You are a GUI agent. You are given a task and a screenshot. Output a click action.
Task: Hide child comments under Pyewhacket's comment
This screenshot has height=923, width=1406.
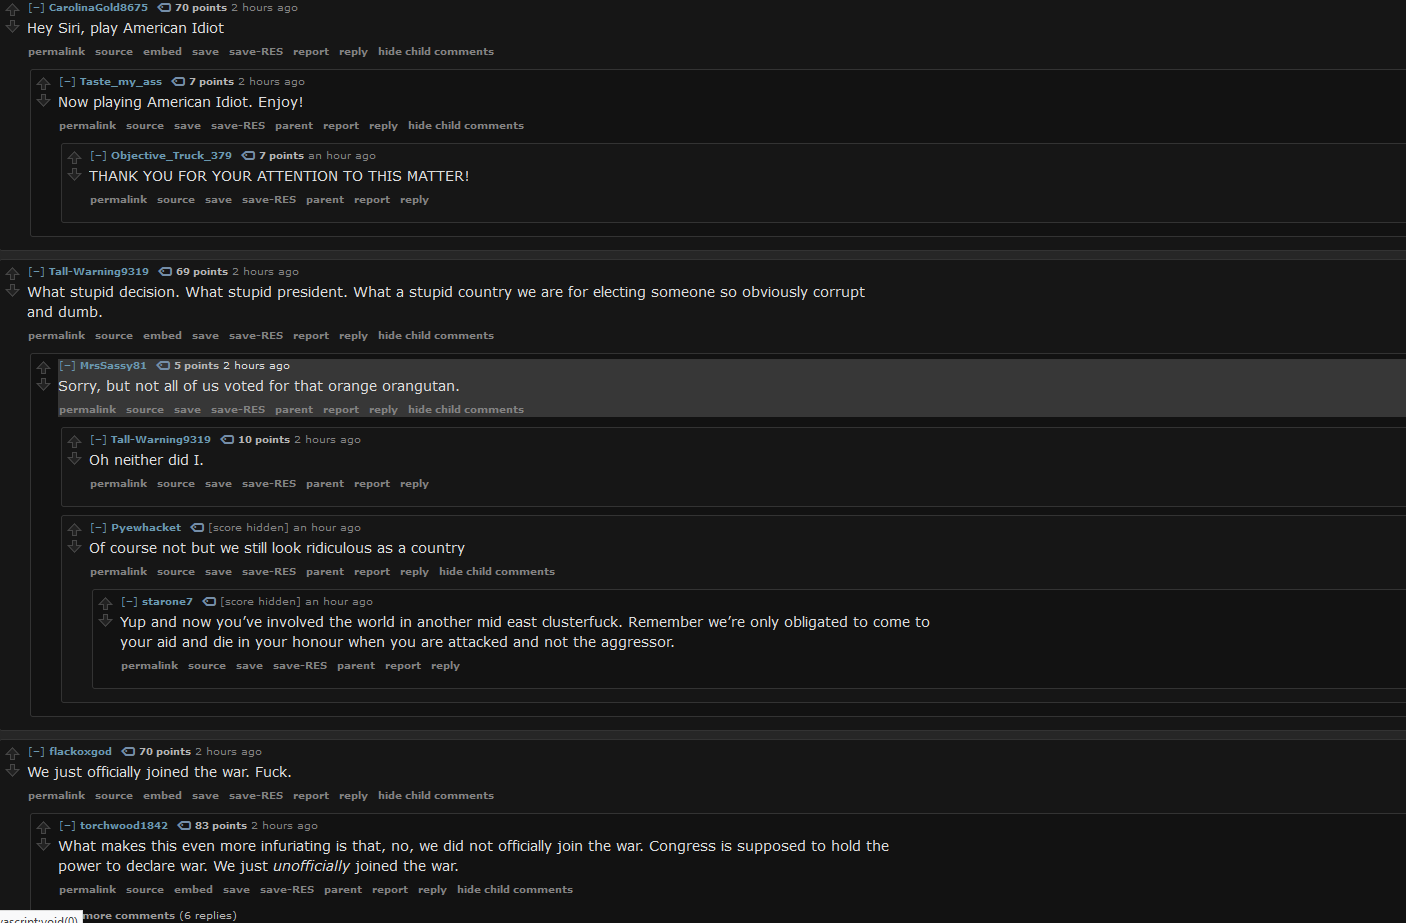point(497,571)
